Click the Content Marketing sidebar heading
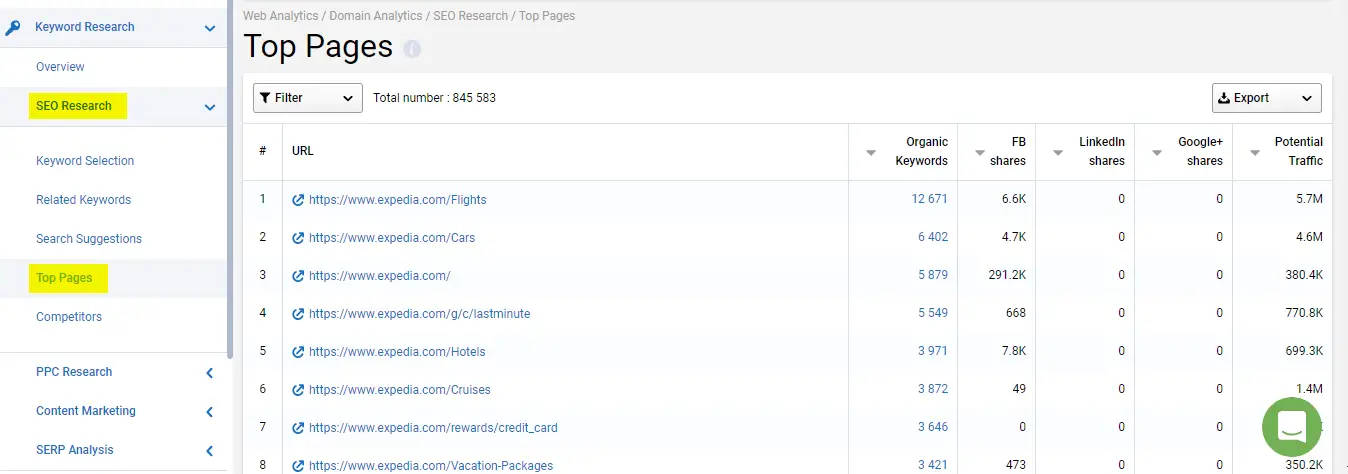 tap(86, 411)
